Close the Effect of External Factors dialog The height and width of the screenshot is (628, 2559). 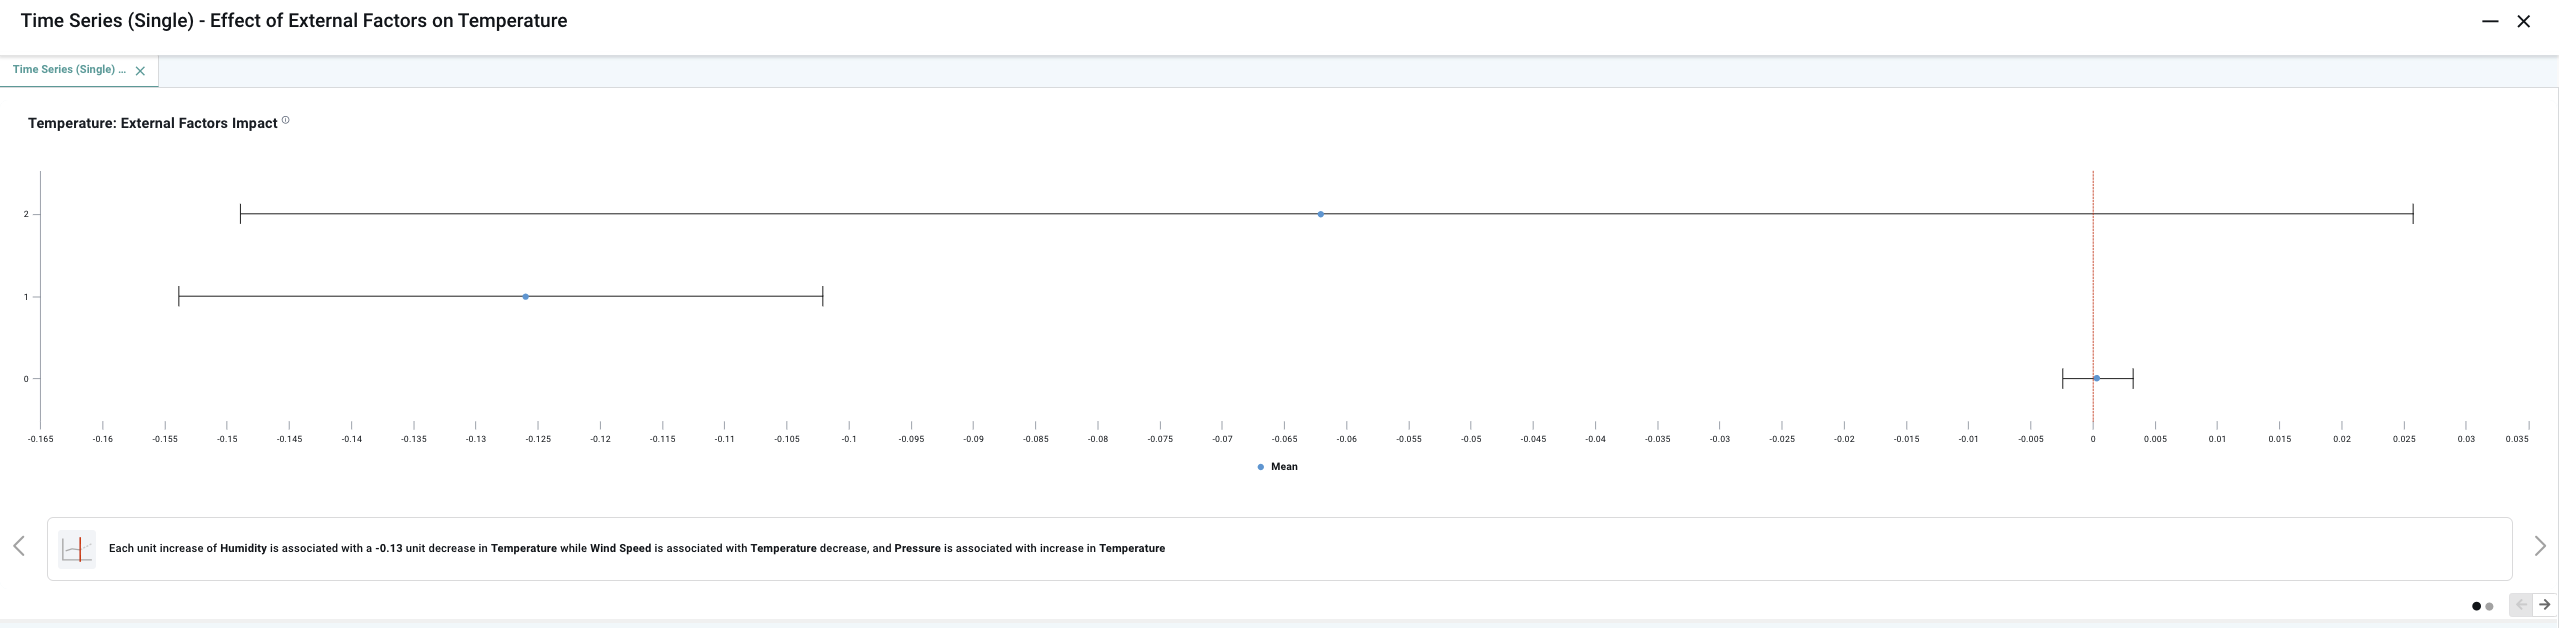[x=2523, y=21]
